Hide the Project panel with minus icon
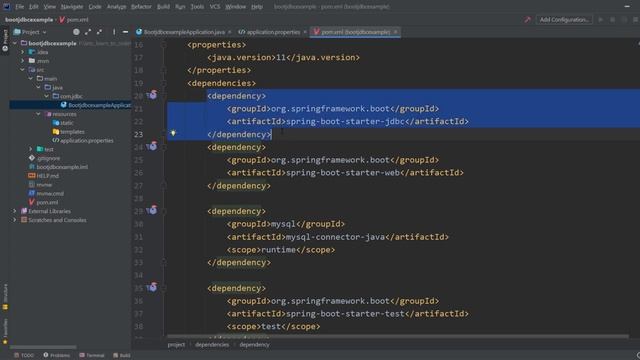The image size is (640, 360). point(125,32)
